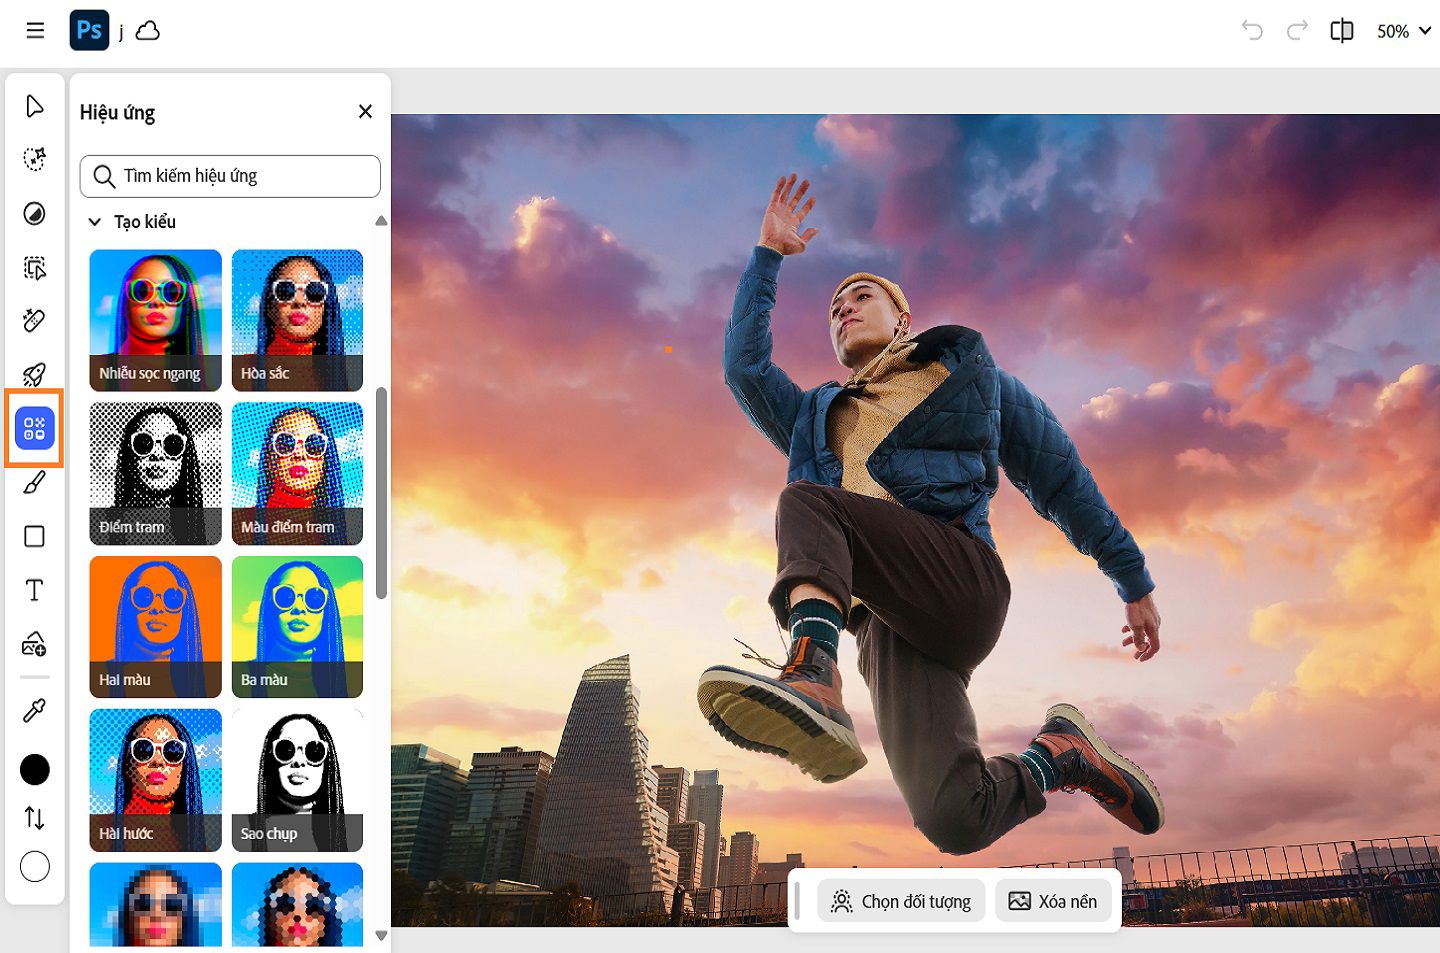The height and width of the screenshot is (953, 1440).
Task: Open the black foreground color swatch
Action: tap(35, 769)
